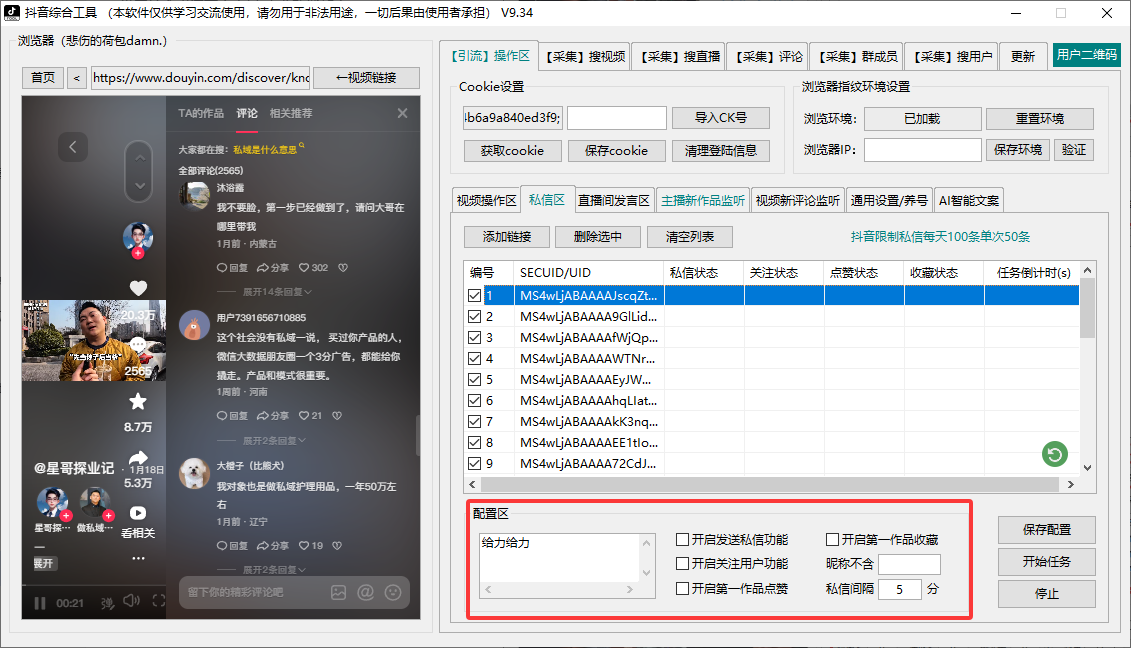Uncheck row 3 in the SECUID list
This screenshot has width=1131, height=648.
(475, 338)
